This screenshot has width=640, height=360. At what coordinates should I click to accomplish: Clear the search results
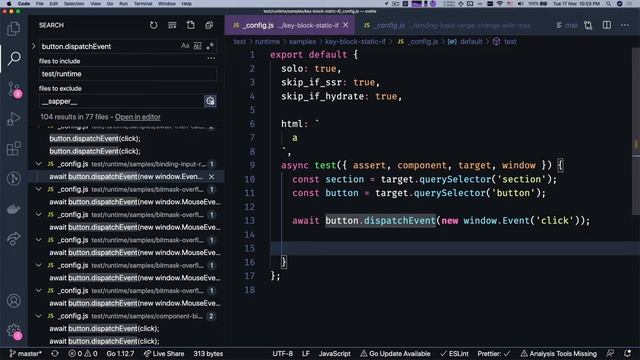coord(172,25)
